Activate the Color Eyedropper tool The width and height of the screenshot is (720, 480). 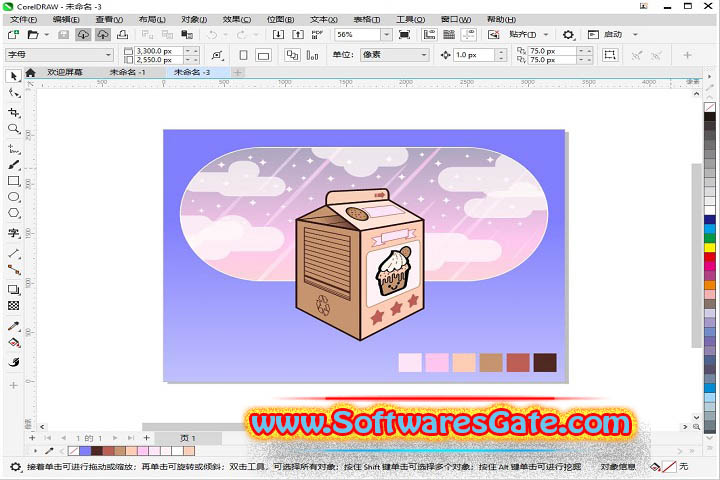pos(14,326)
